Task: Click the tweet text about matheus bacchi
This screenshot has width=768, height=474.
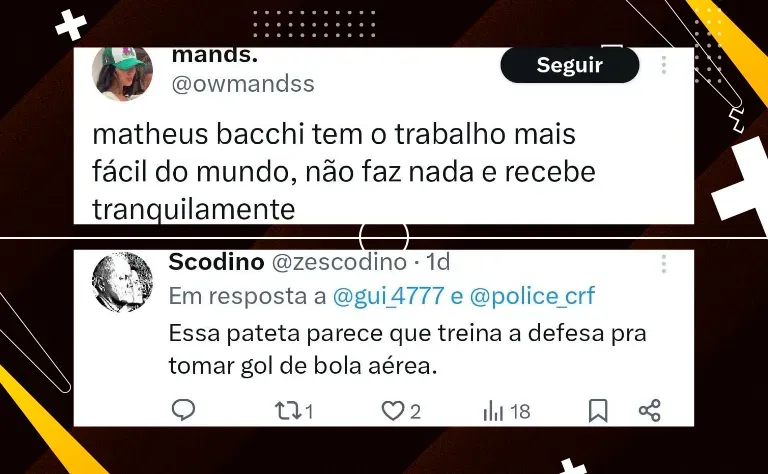Action: coord(343,171)
